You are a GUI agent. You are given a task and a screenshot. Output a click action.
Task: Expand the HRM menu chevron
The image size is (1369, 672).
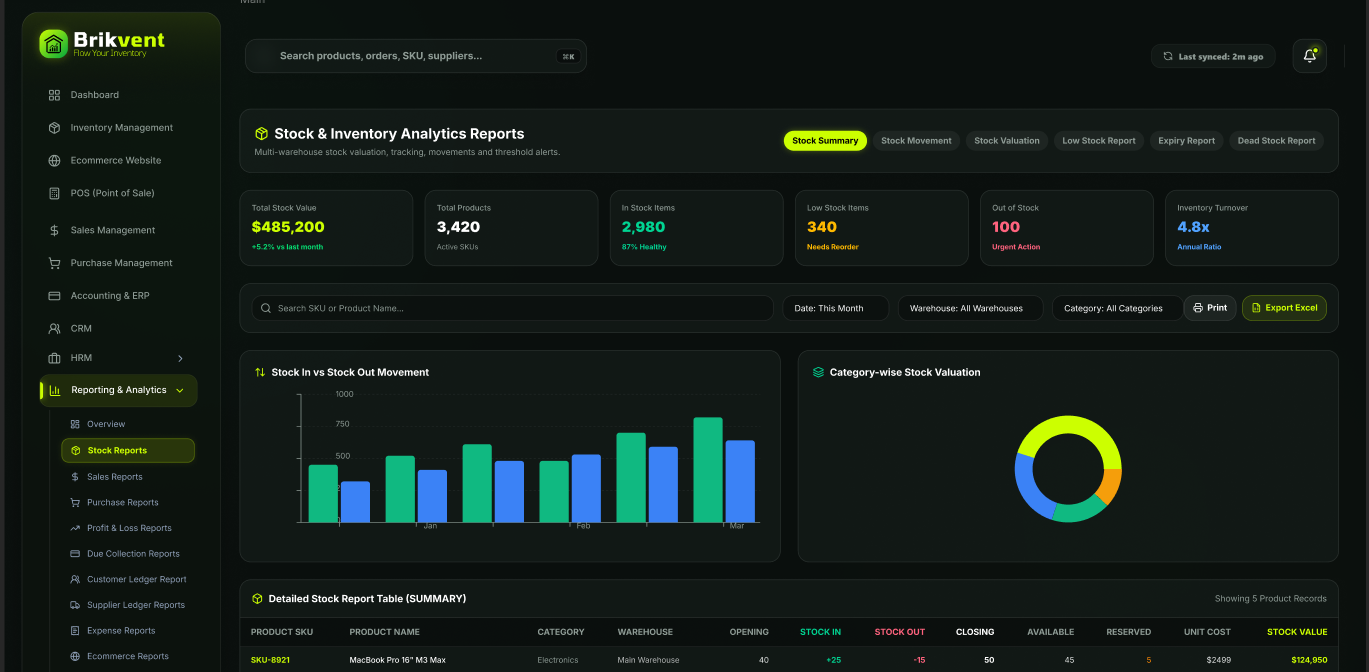pos(180,358)
